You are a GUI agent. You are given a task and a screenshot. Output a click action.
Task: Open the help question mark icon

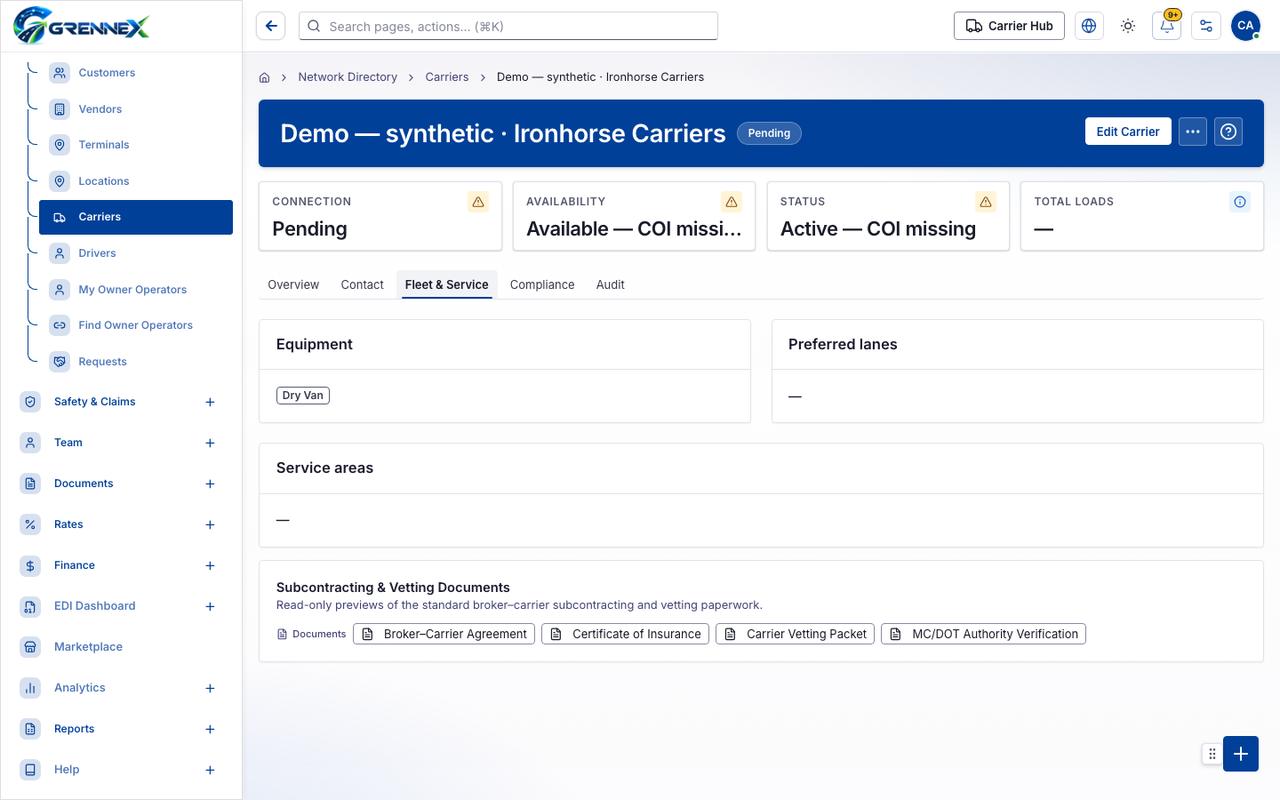1229,131
